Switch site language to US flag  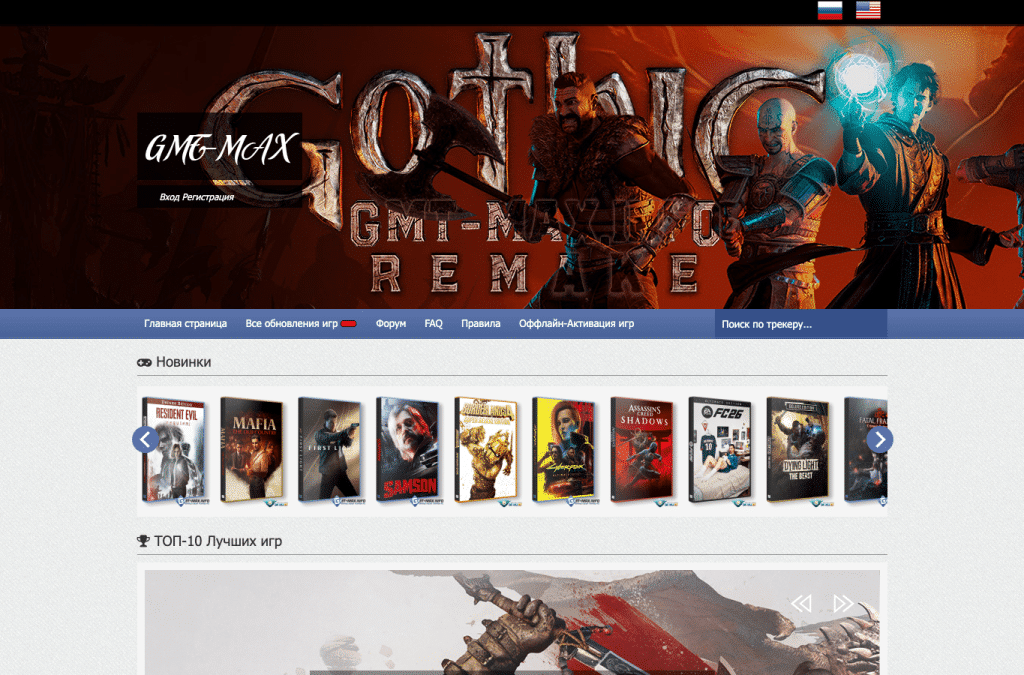868,10
